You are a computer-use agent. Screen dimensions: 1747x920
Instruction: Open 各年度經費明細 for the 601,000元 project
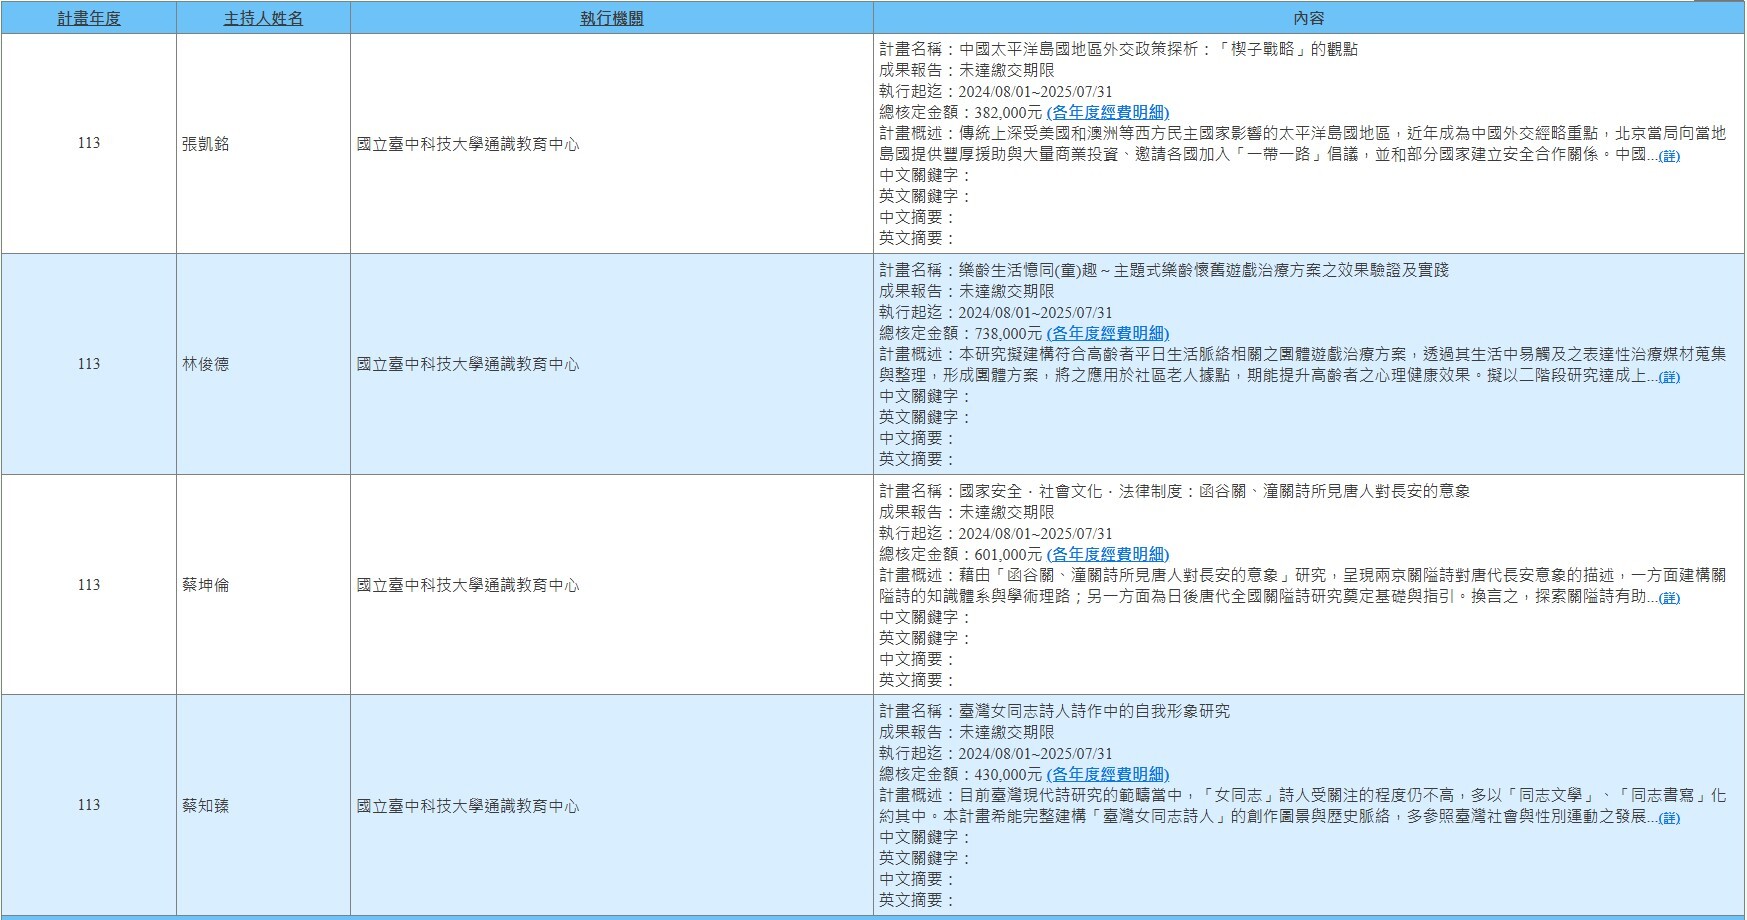pyautogui.click(x=1107, y=554)
